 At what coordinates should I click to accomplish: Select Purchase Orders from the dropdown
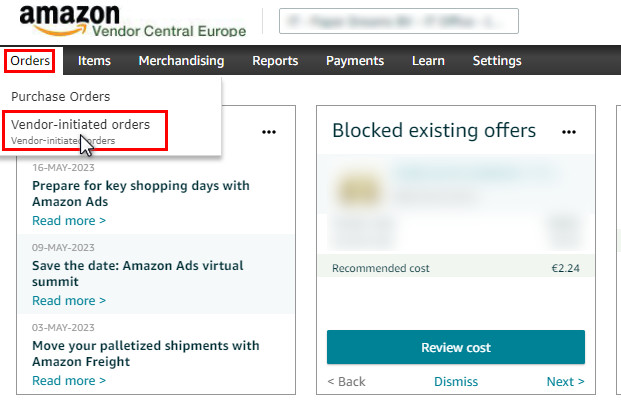(x=61, y=96)
